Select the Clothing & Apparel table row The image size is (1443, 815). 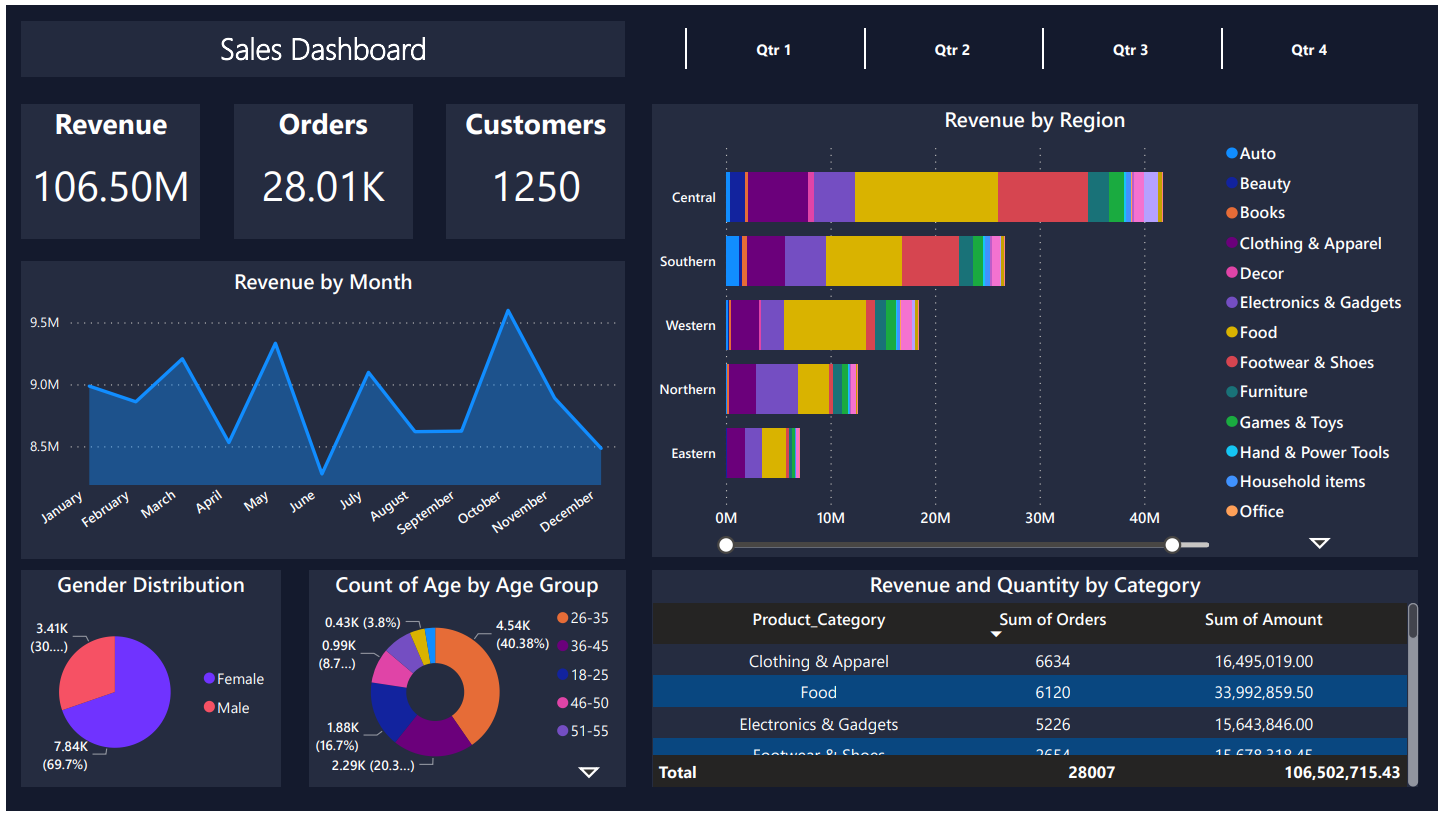tap(1029, 661)
